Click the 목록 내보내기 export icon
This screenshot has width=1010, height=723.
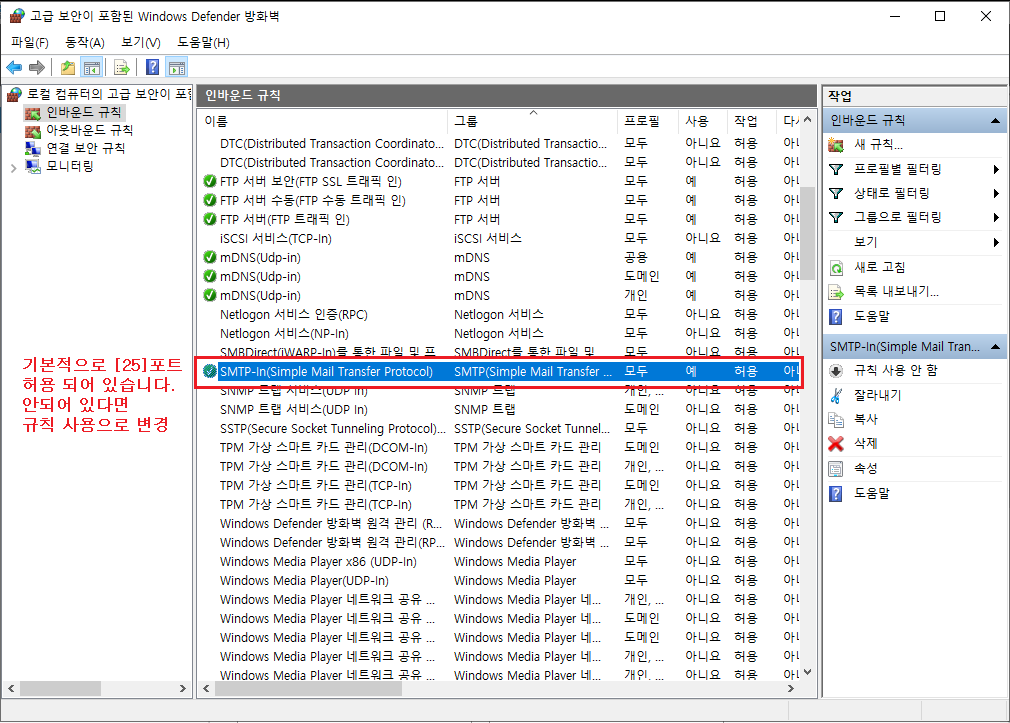pyautogui.click(x=836, y=292)
